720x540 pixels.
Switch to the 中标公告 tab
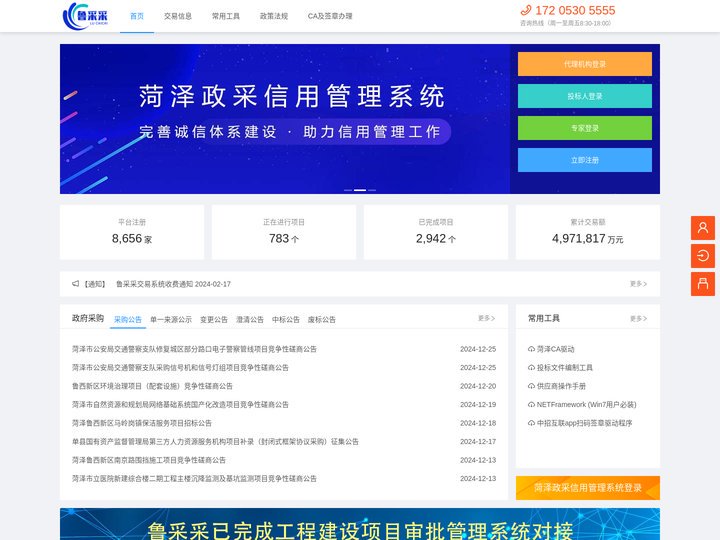pos(286,320)
